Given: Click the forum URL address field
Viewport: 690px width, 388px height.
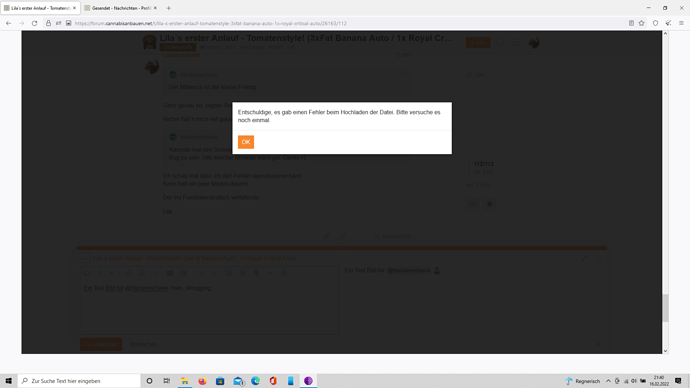Looking at the screenshot, I should coord(343,23).
